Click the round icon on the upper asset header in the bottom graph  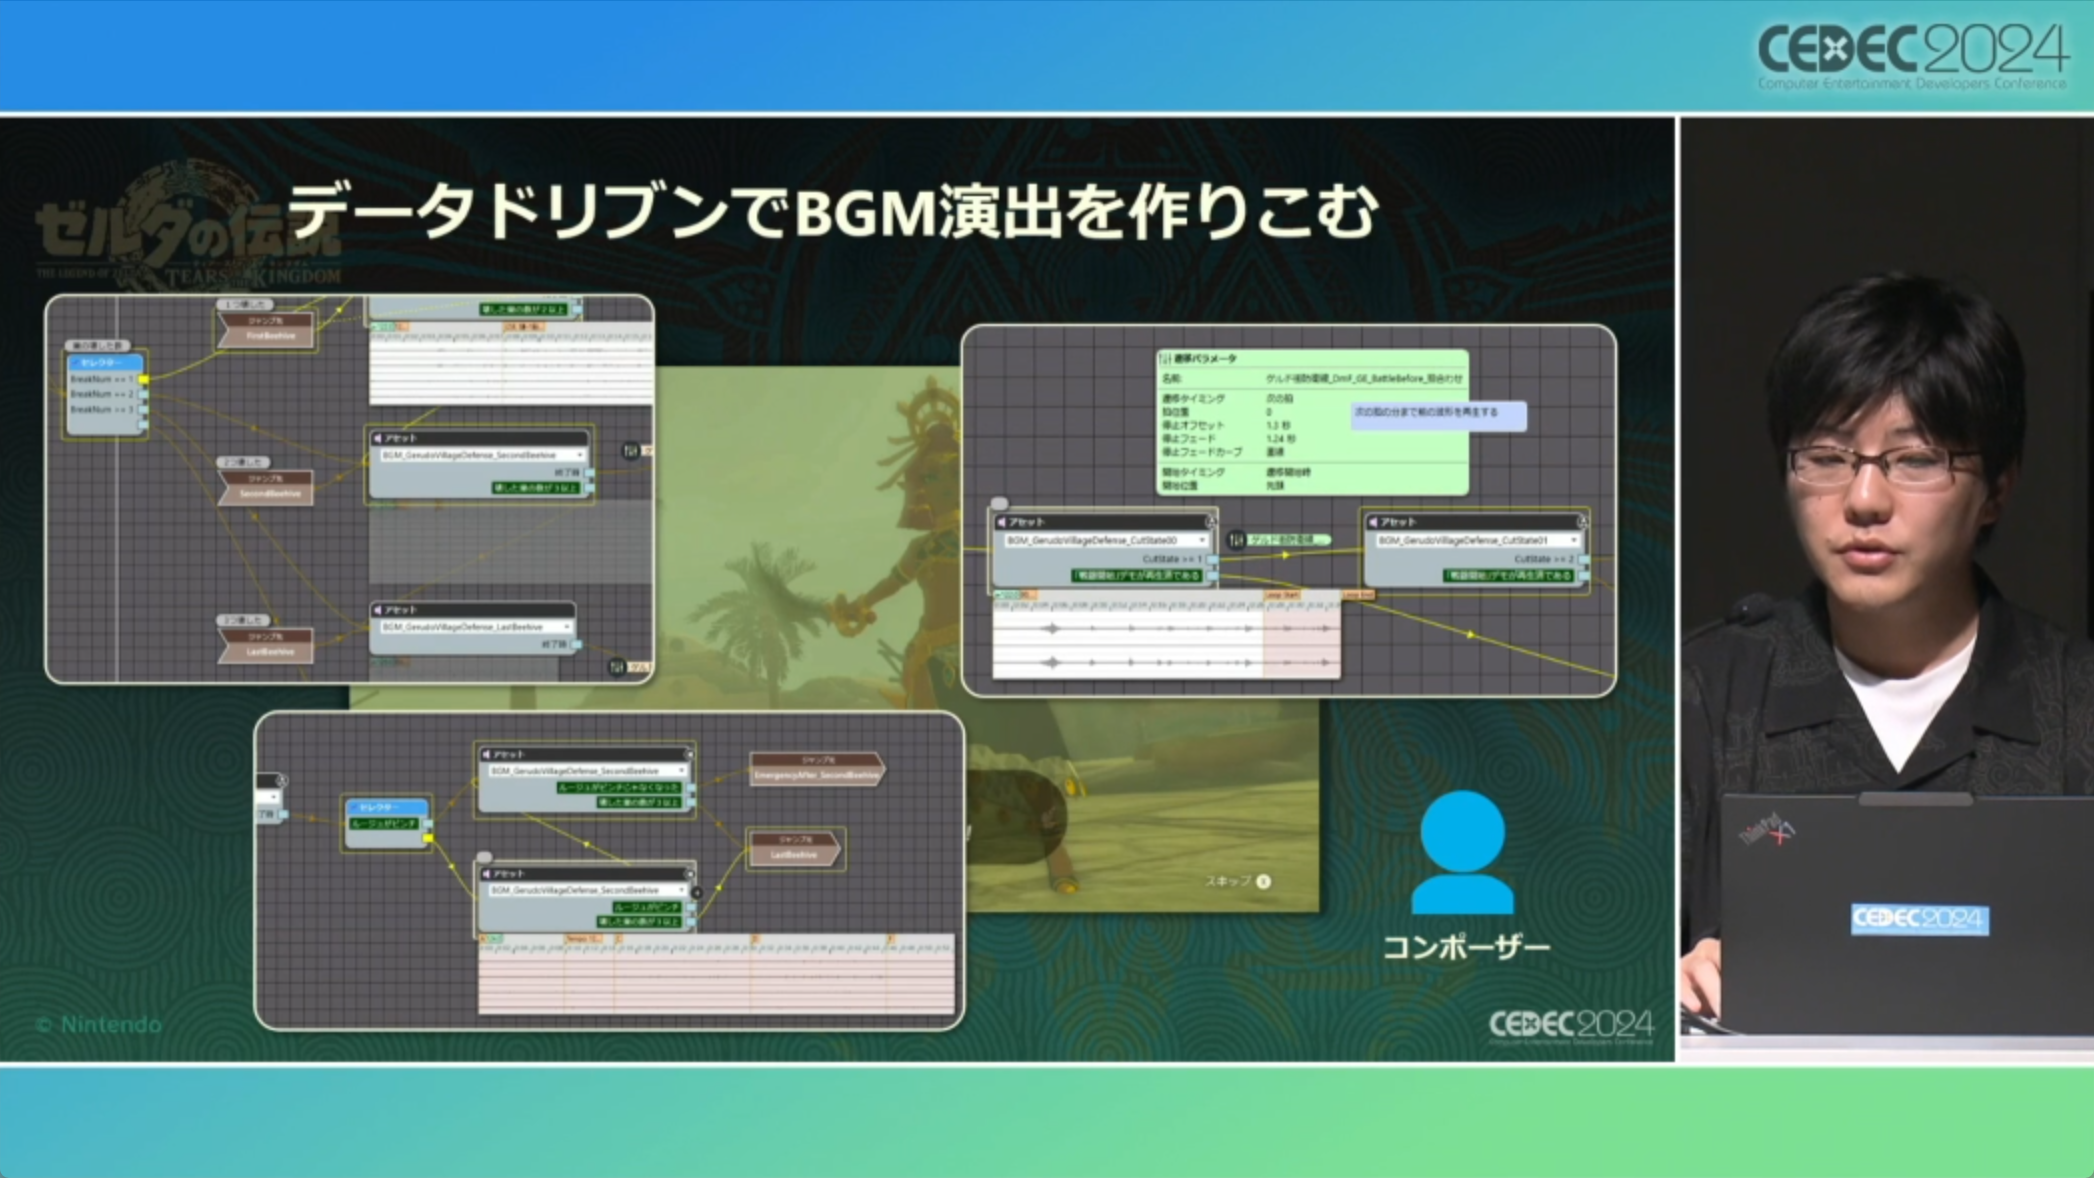[688, 755]
